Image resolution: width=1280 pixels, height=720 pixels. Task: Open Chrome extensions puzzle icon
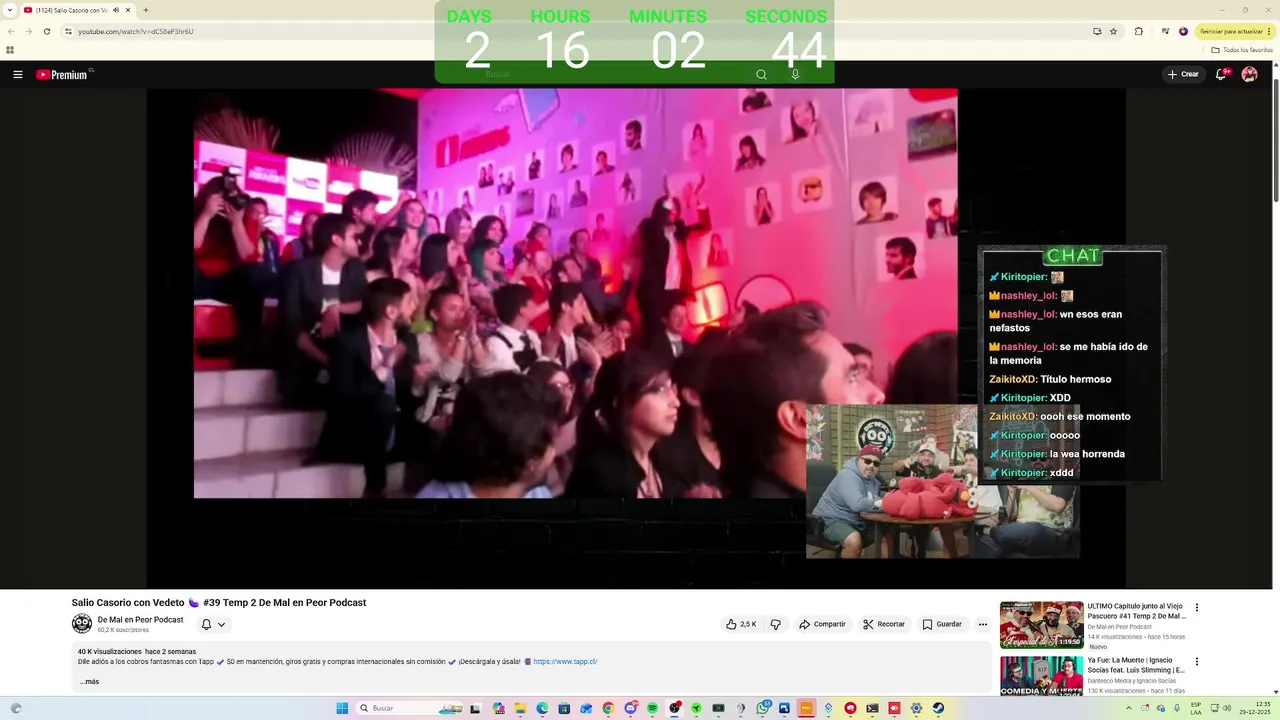1138,31
